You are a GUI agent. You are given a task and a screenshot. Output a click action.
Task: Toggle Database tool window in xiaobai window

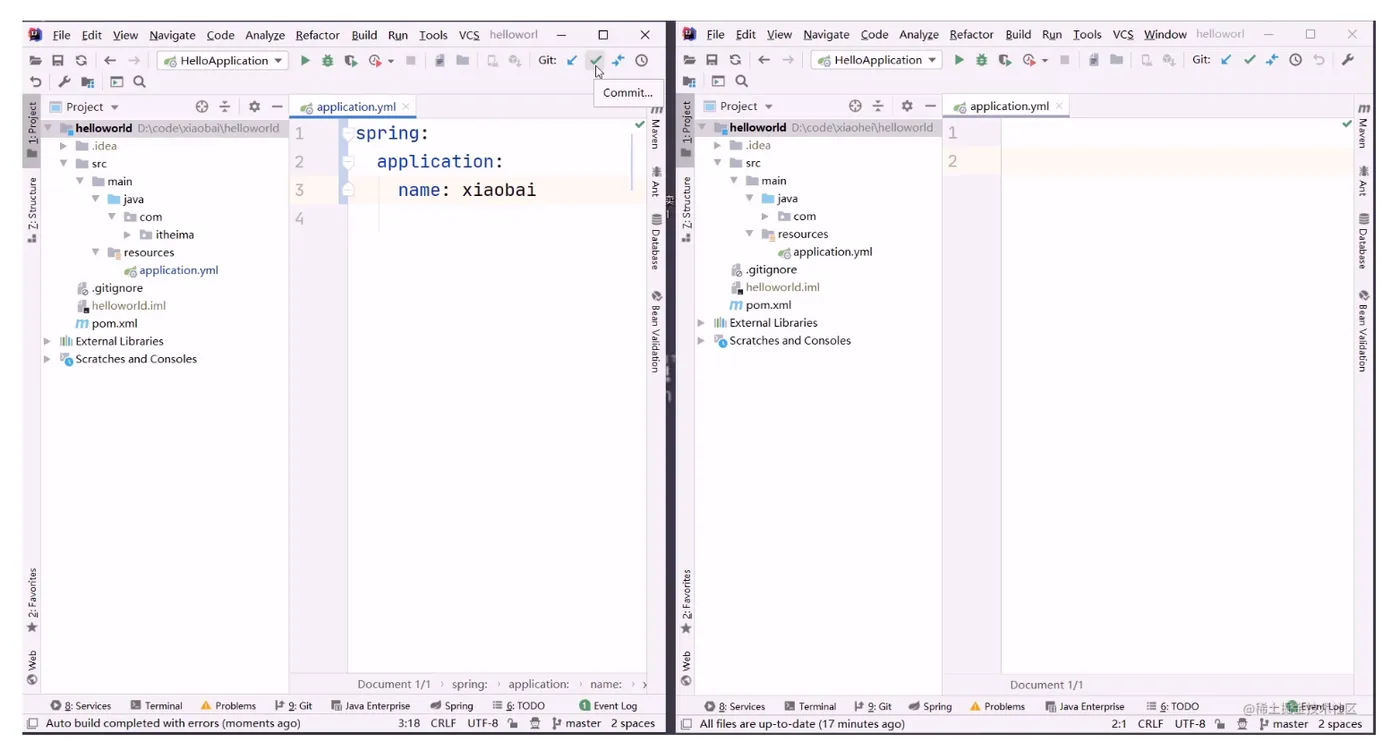coord(656,241)
